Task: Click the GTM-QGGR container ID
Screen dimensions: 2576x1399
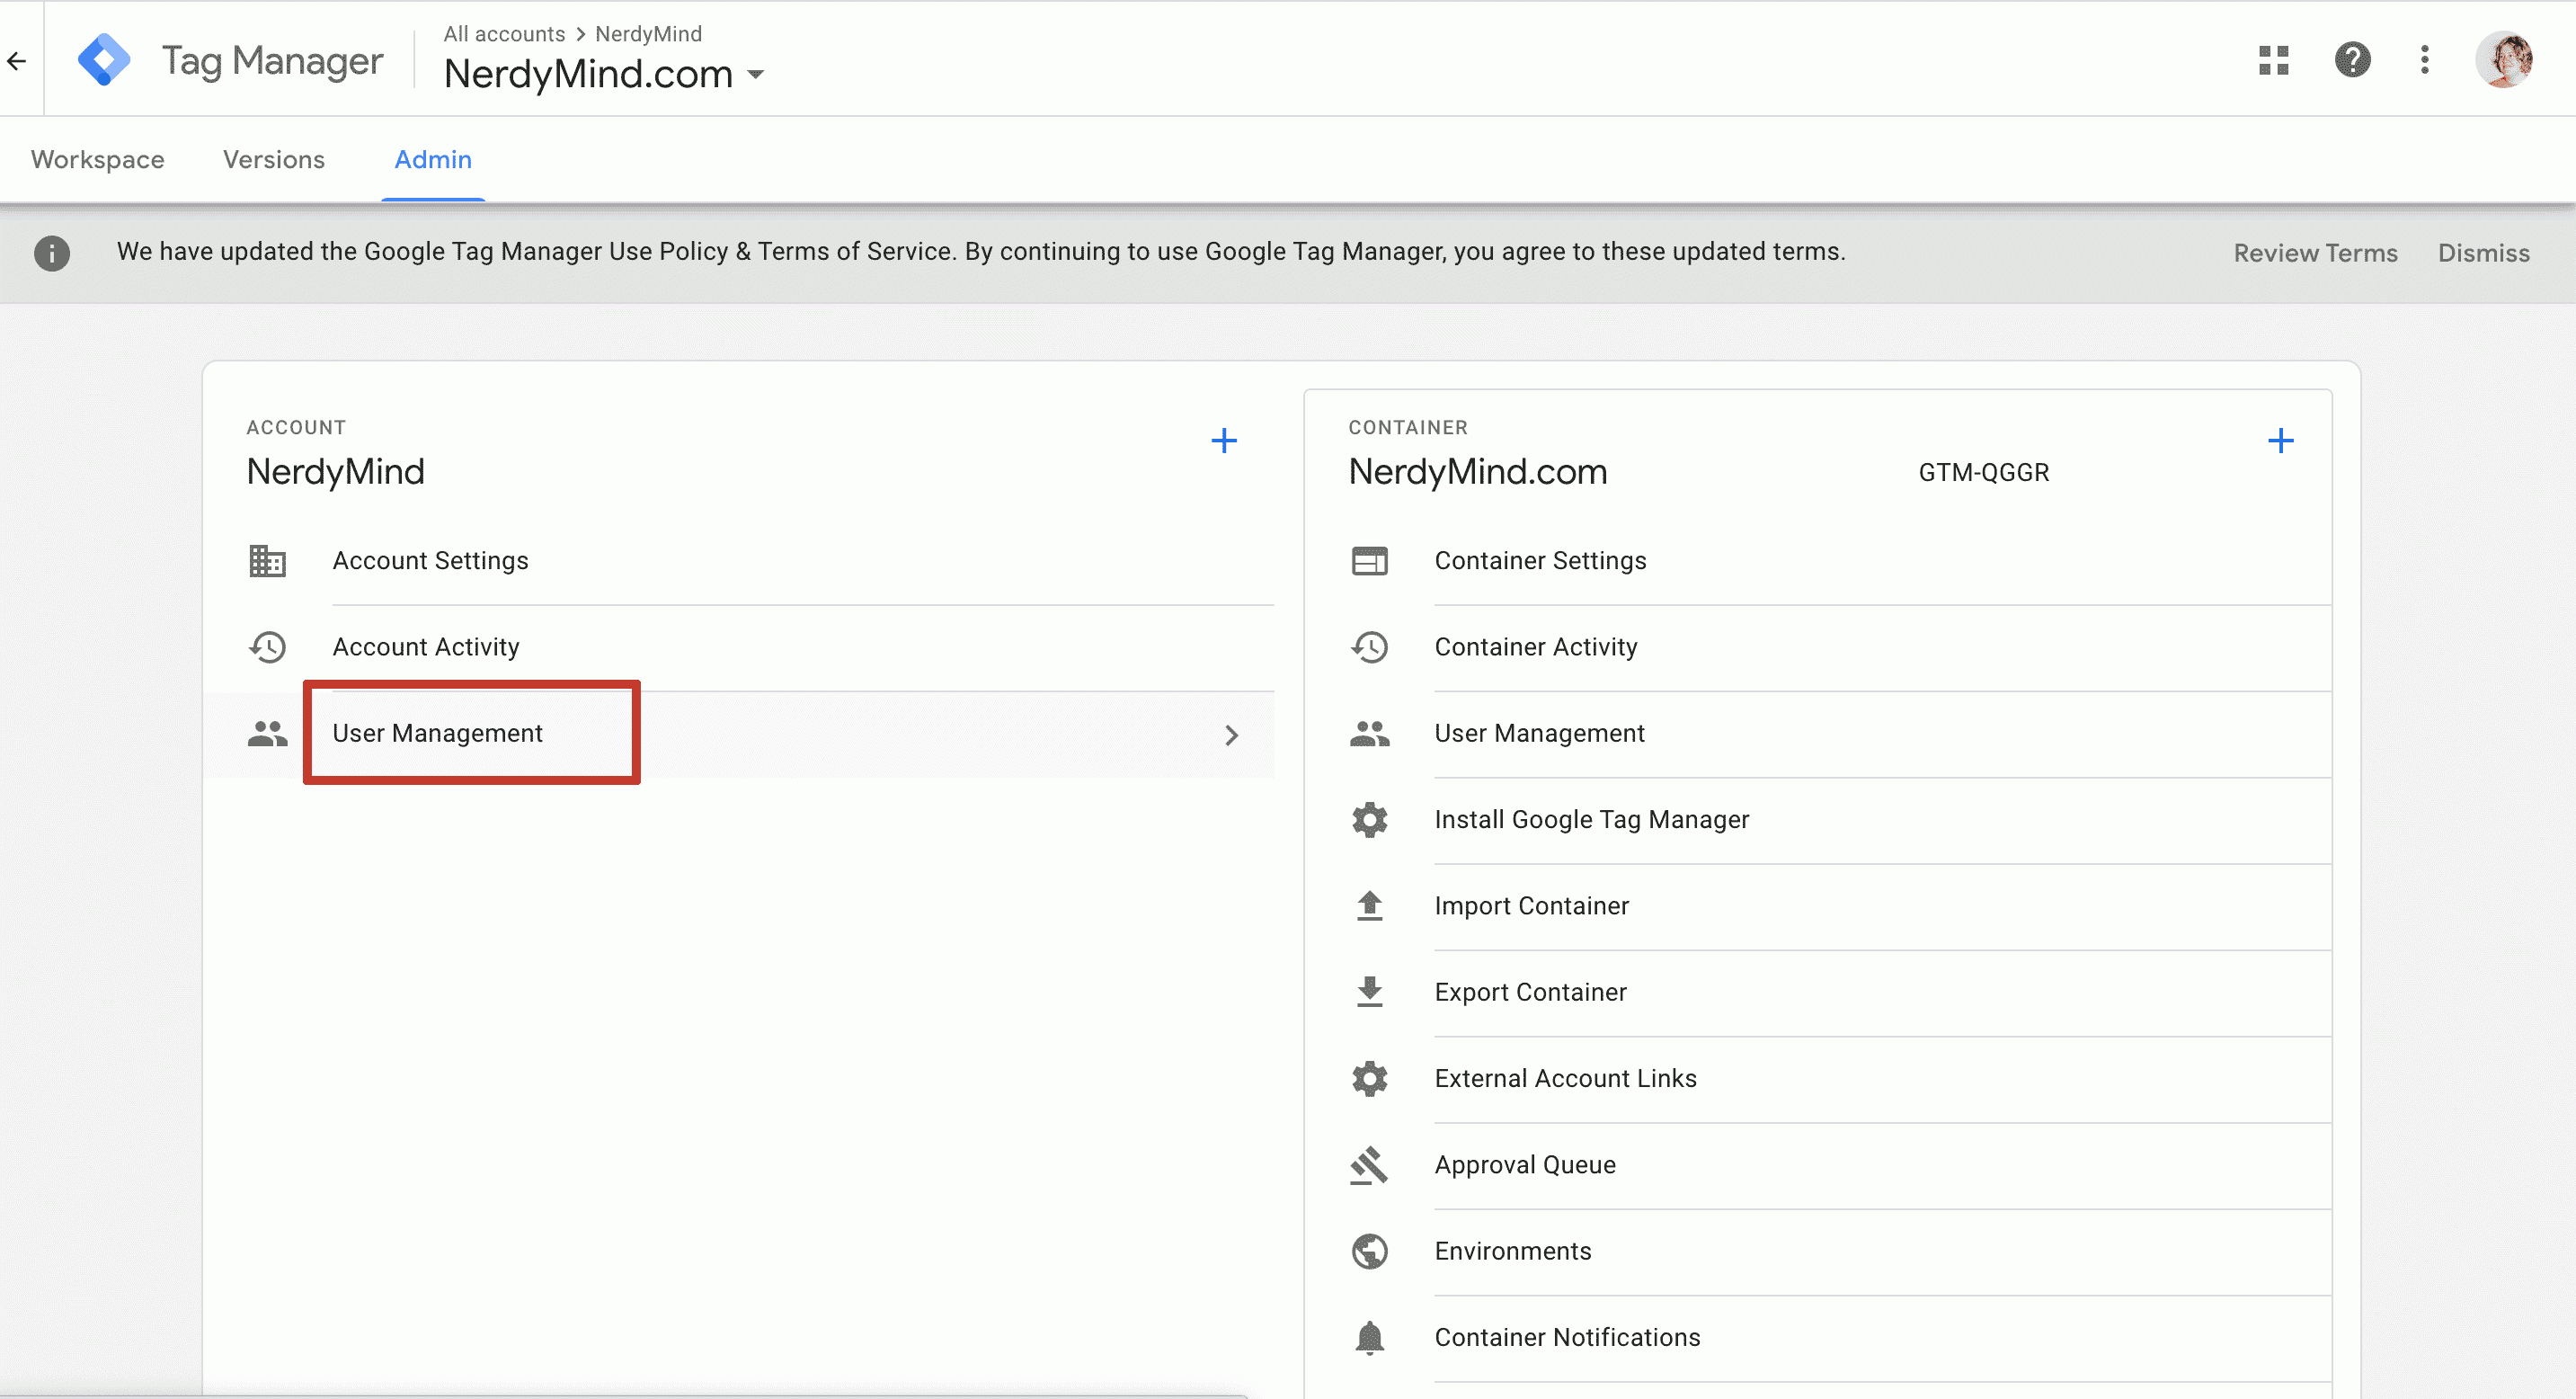Action: click(1984, 473)
